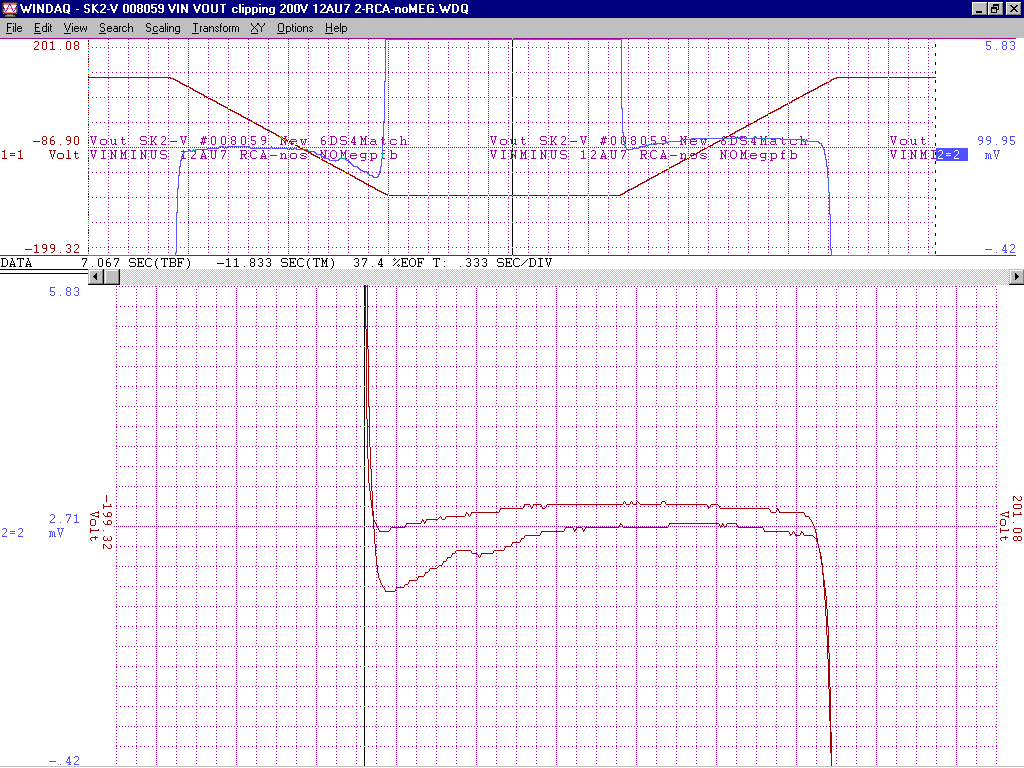Select the 1=1 Volt channel label
This screenshot has width=1024, height=768.
(40, 155)
